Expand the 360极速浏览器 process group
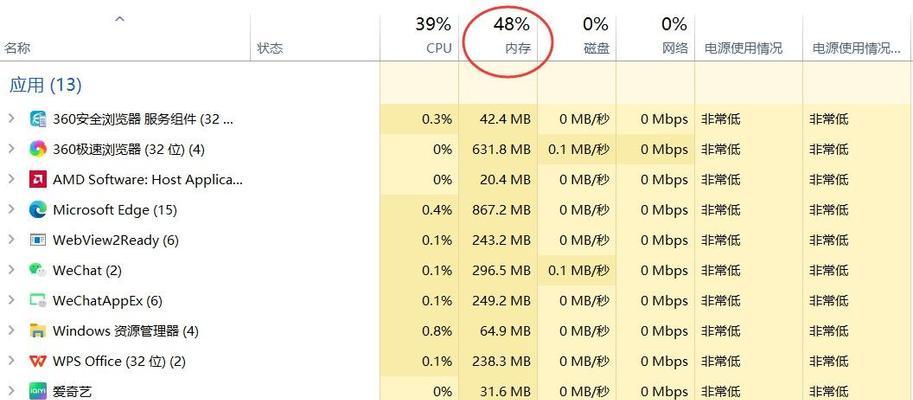913x400 pixels. (11, 149)
